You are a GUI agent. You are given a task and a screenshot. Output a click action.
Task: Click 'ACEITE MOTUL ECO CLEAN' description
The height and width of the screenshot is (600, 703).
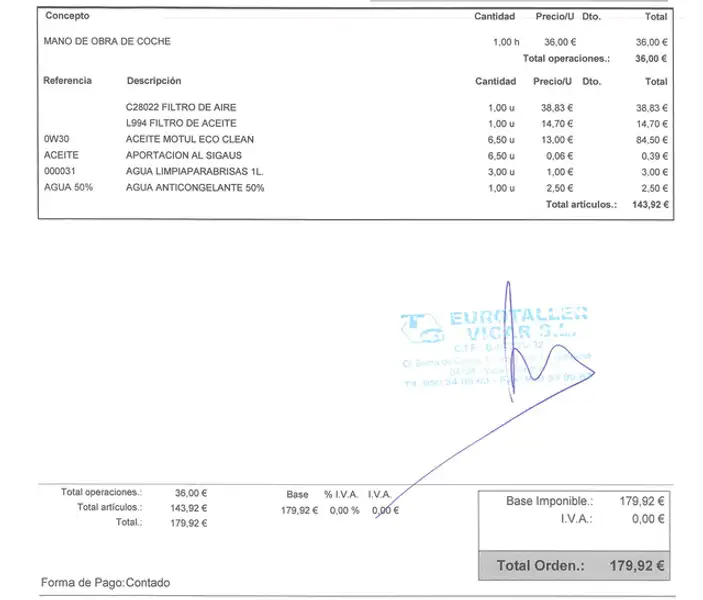tap(190, 139)
